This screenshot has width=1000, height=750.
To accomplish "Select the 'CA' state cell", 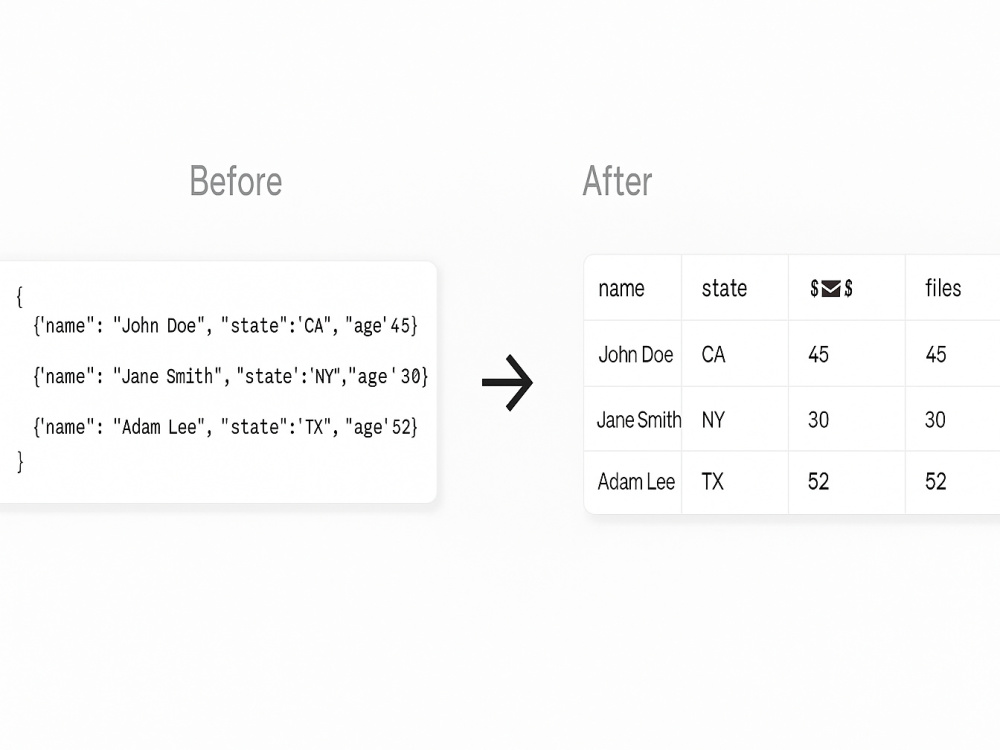I will [713, 355].
